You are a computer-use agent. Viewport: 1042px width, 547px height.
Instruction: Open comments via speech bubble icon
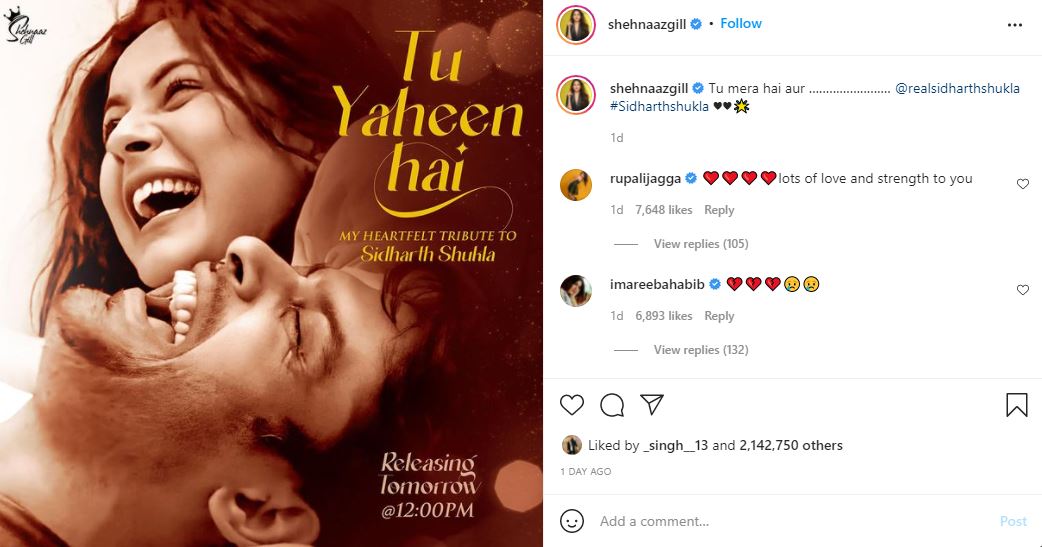coord(612,405)
